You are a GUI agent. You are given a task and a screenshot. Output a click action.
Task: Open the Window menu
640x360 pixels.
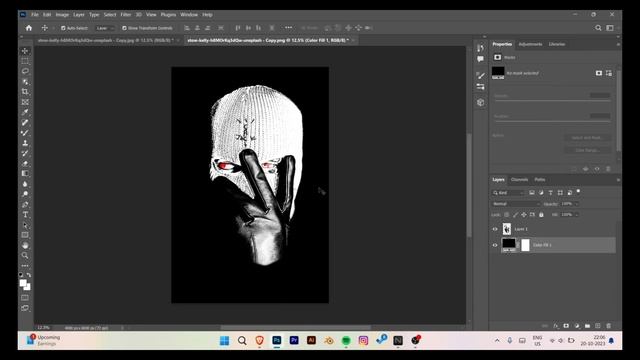pos(189,15)
